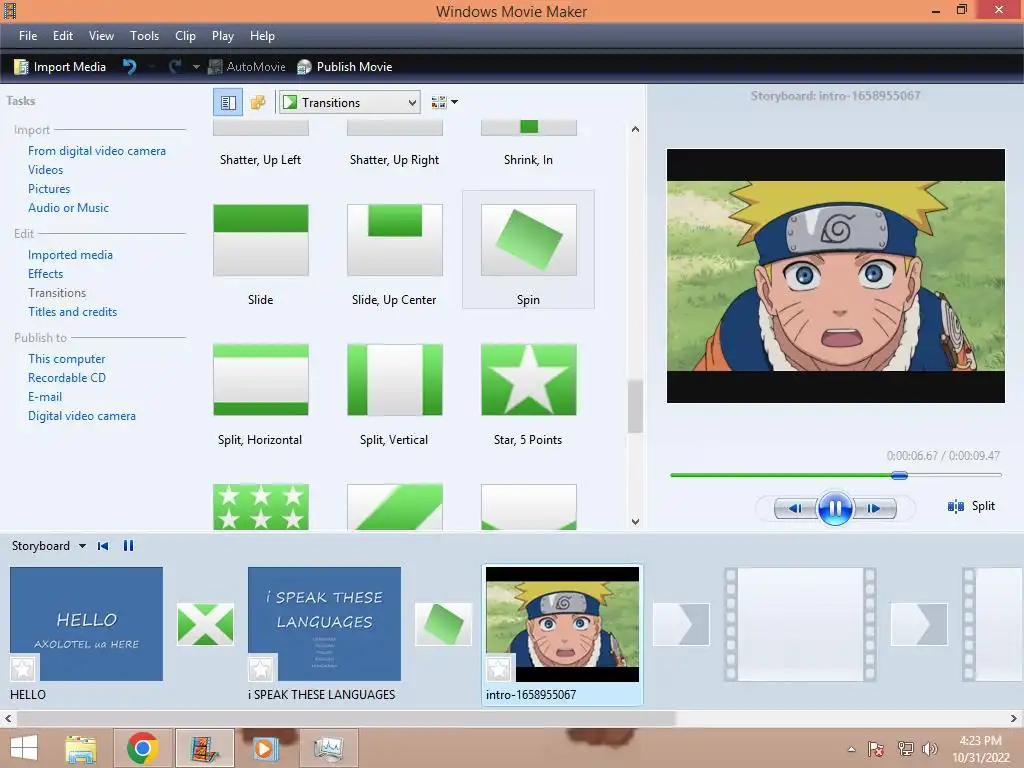This screenshot has width=1024, height=768.
Task: Open the Edit menu
Action: (x=63, y=36)
